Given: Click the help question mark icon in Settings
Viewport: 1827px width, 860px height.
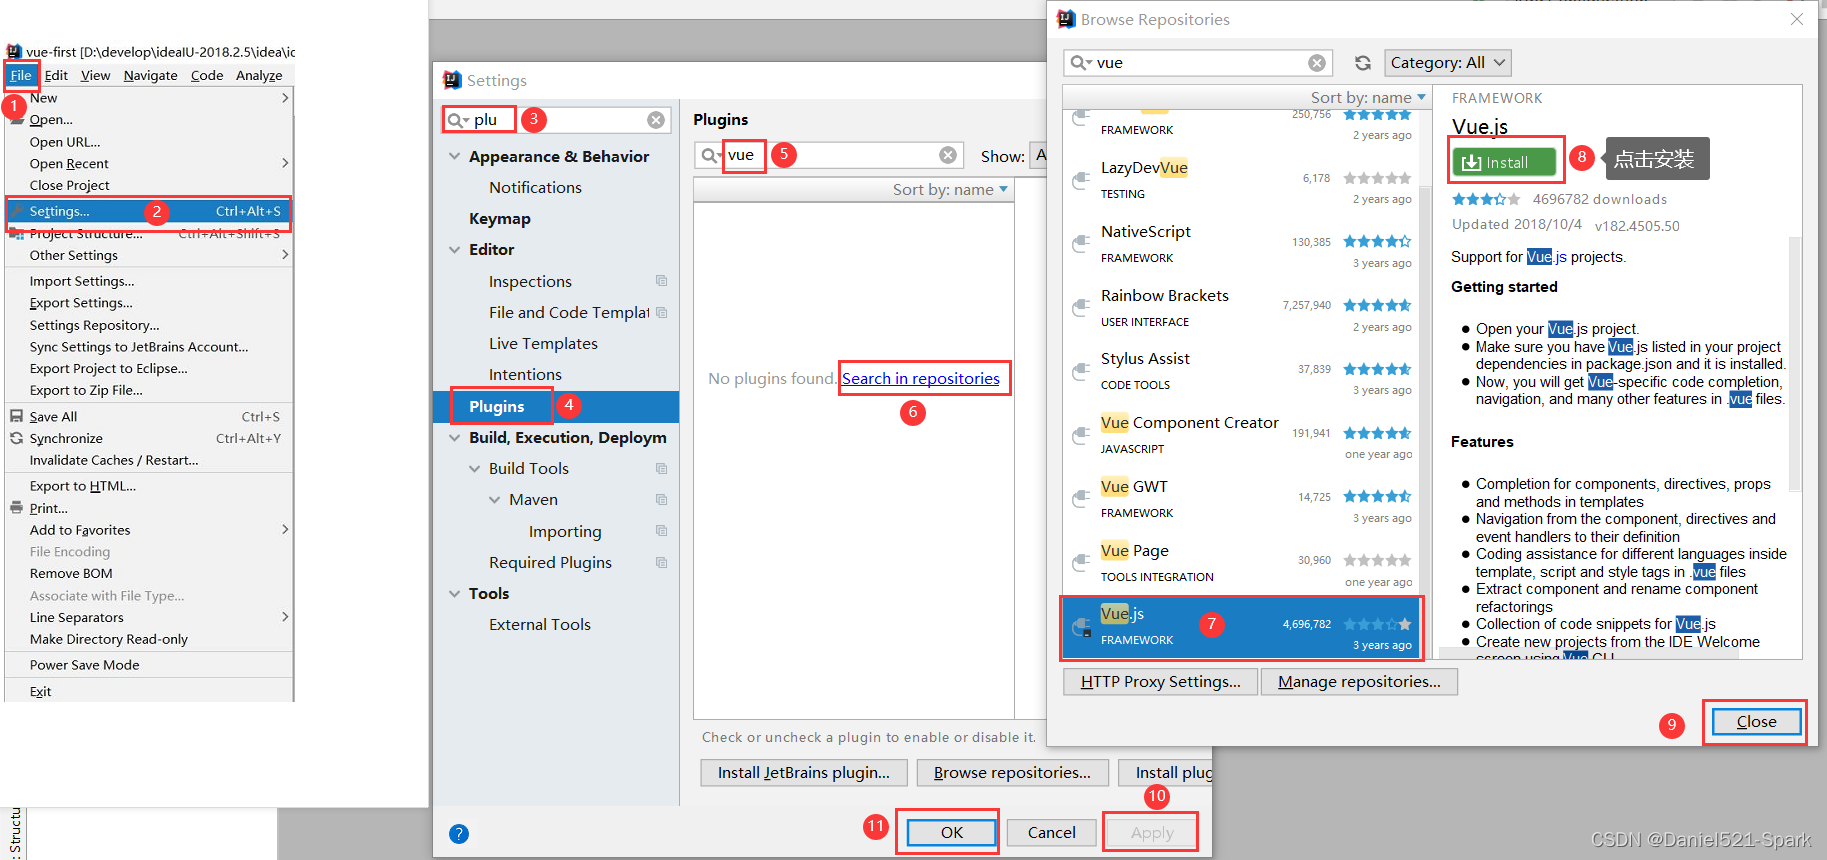Looking at the screenshot, I should 459,834.
